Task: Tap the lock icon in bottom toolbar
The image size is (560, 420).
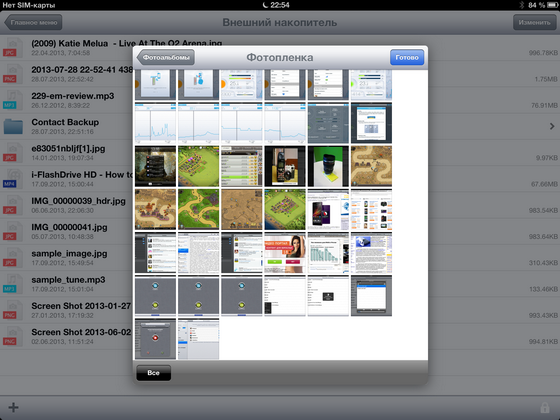Action: (x=545, y=407)
